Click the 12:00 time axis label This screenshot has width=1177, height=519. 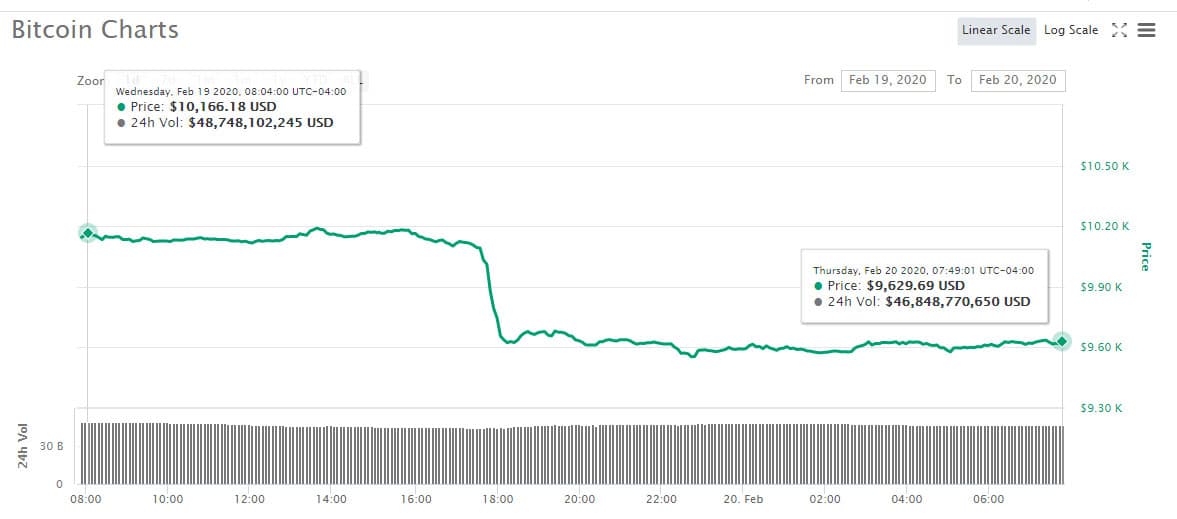pos(249,499)
